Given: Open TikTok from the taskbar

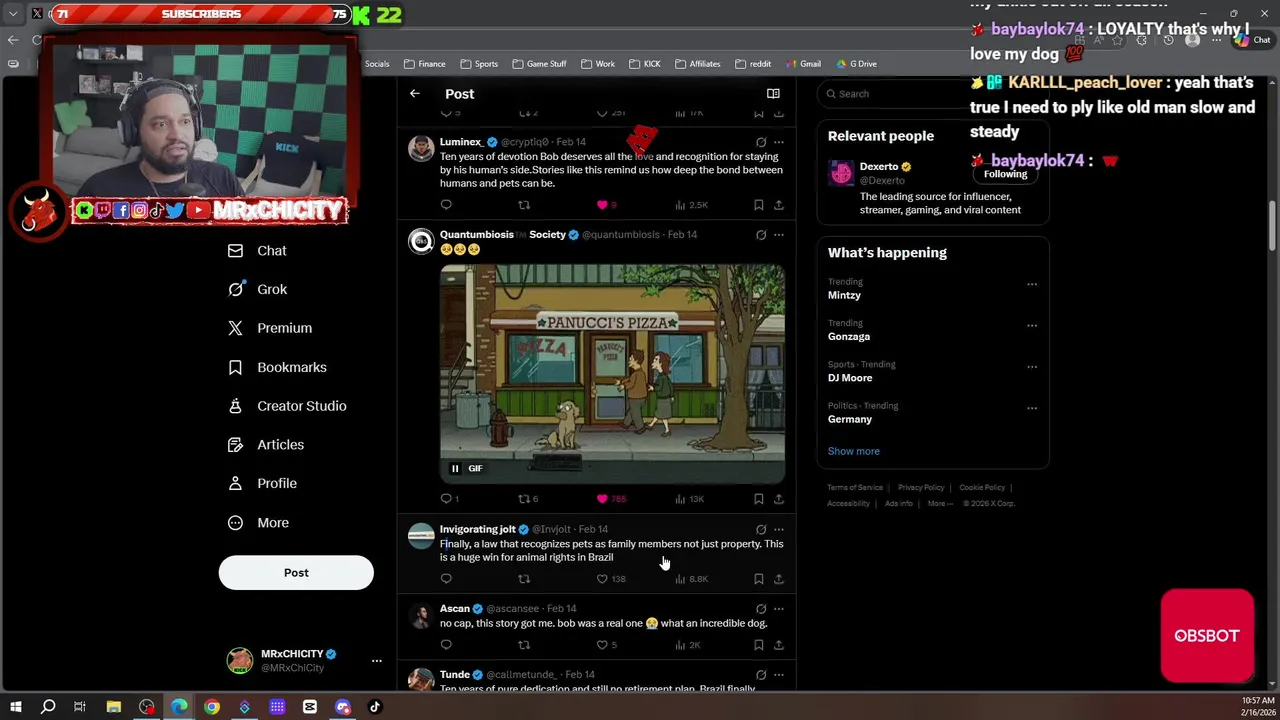Looking at the screenshot, I should coord(375,707).
